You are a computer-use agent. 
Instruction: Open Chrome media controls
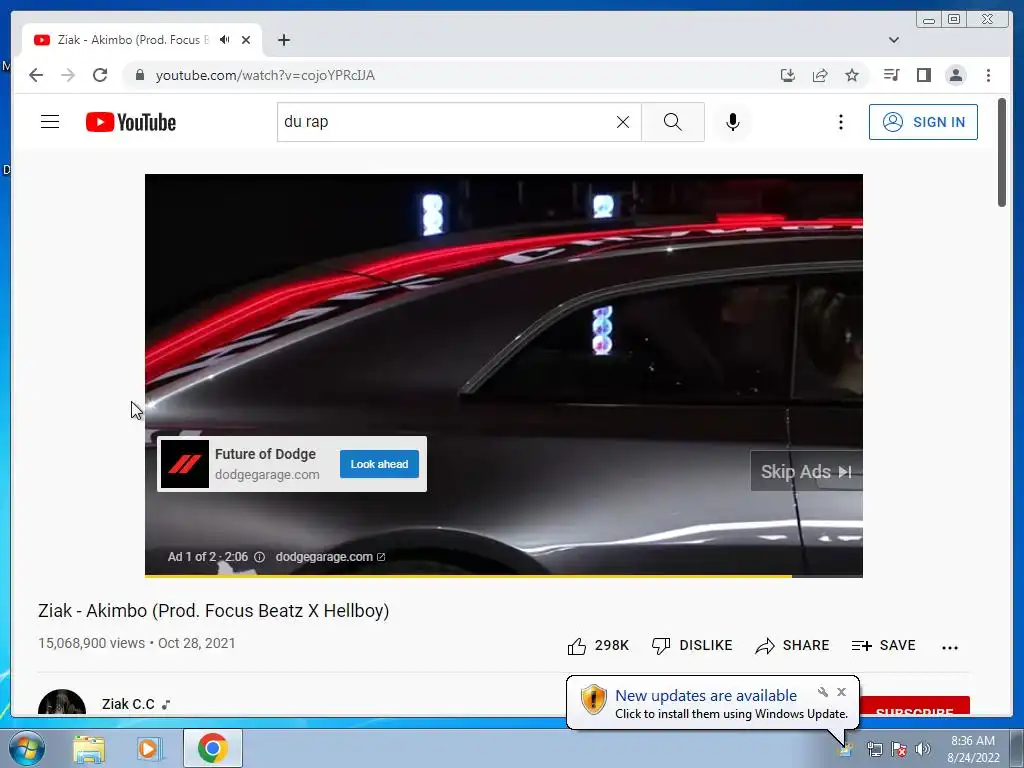point(891,75)
